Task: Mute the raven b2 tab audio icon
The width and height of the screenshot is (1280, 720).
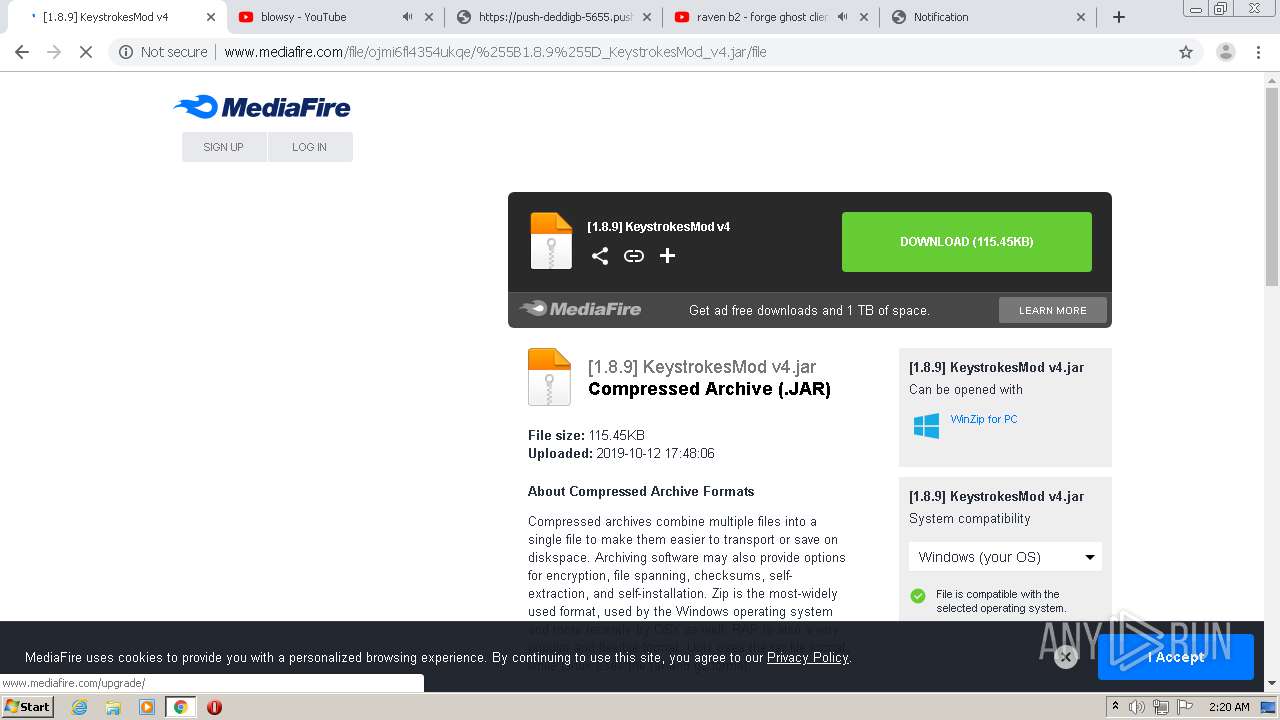Action: (842, 17)
